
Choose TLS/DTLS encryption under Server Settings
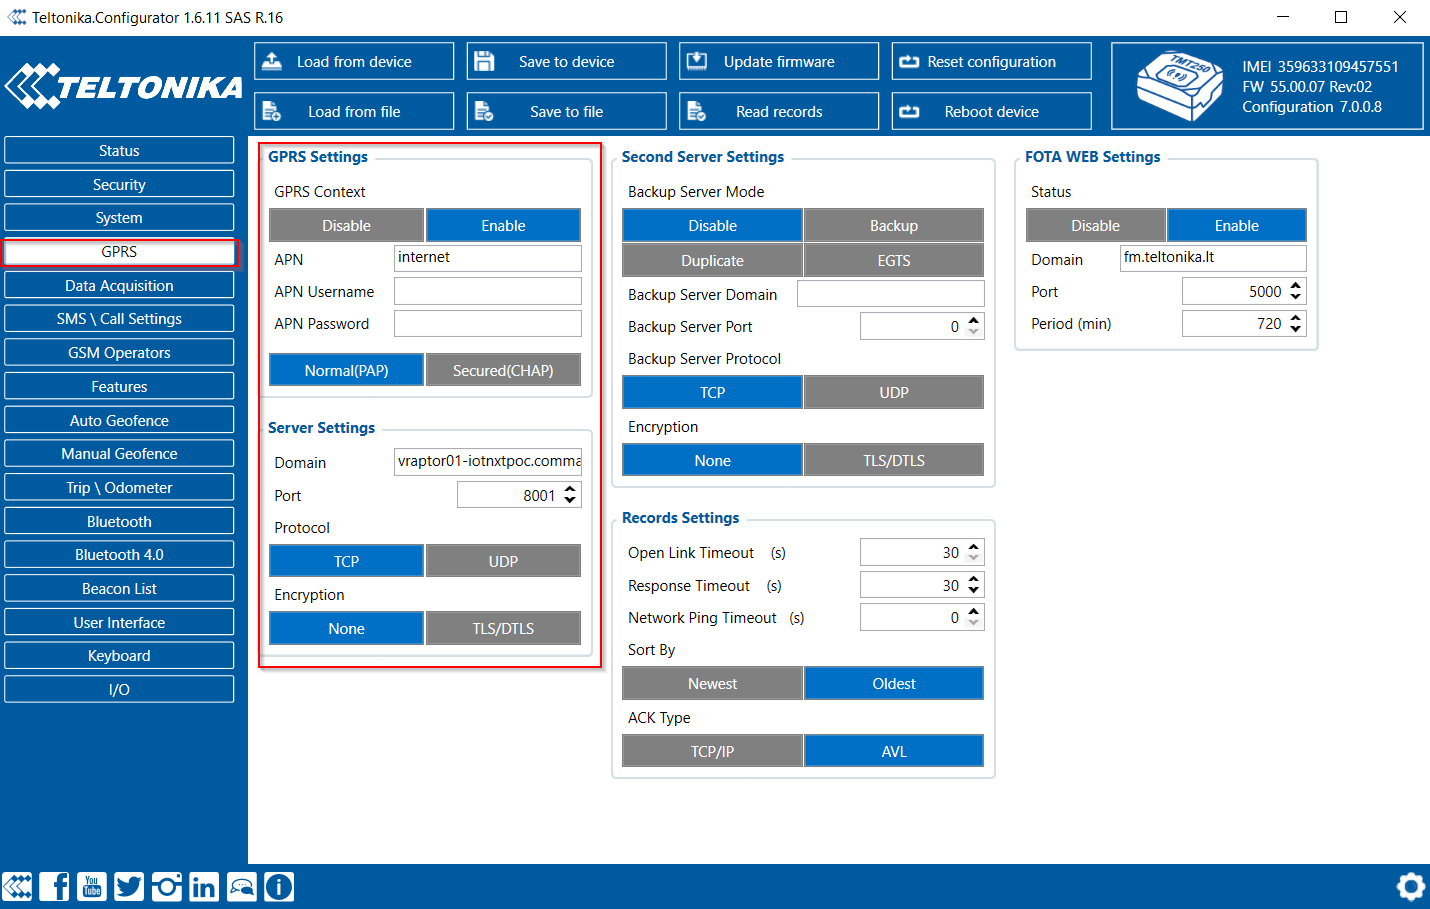[503, 628]
